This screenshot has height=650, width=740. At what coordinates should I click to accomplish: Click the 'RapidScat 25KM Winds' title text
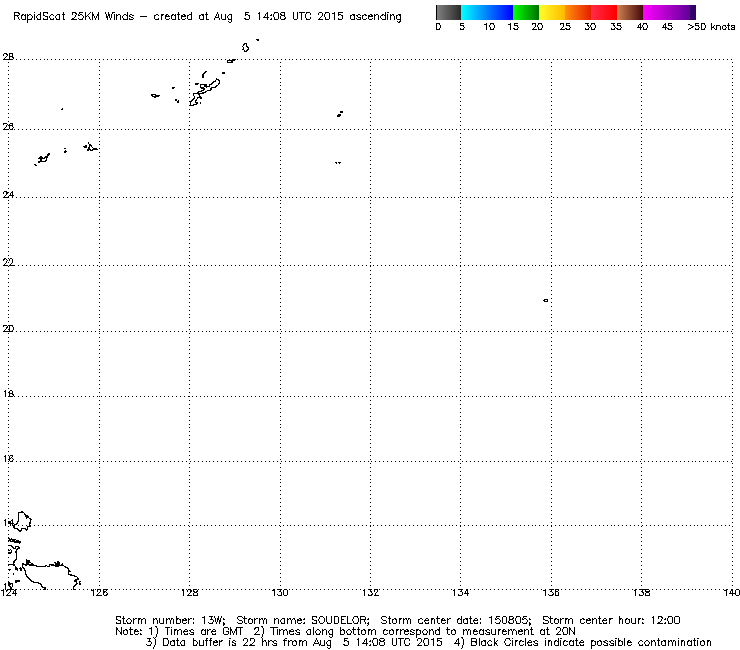pos(73,17)
